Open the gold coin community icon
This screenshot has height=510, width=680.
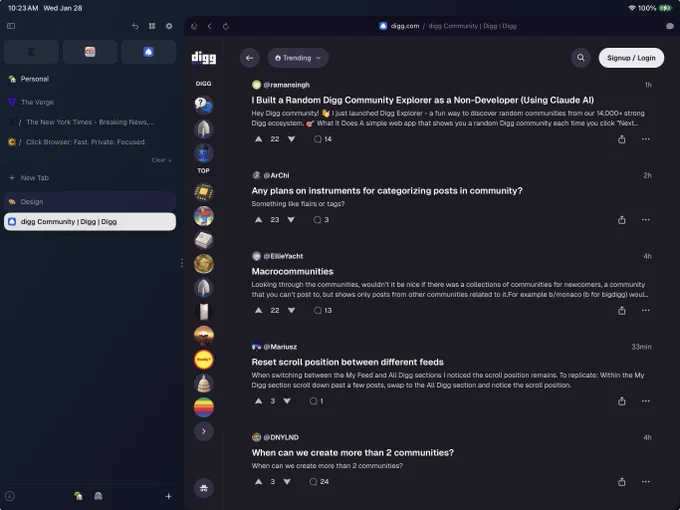click(x=204, y=264)
